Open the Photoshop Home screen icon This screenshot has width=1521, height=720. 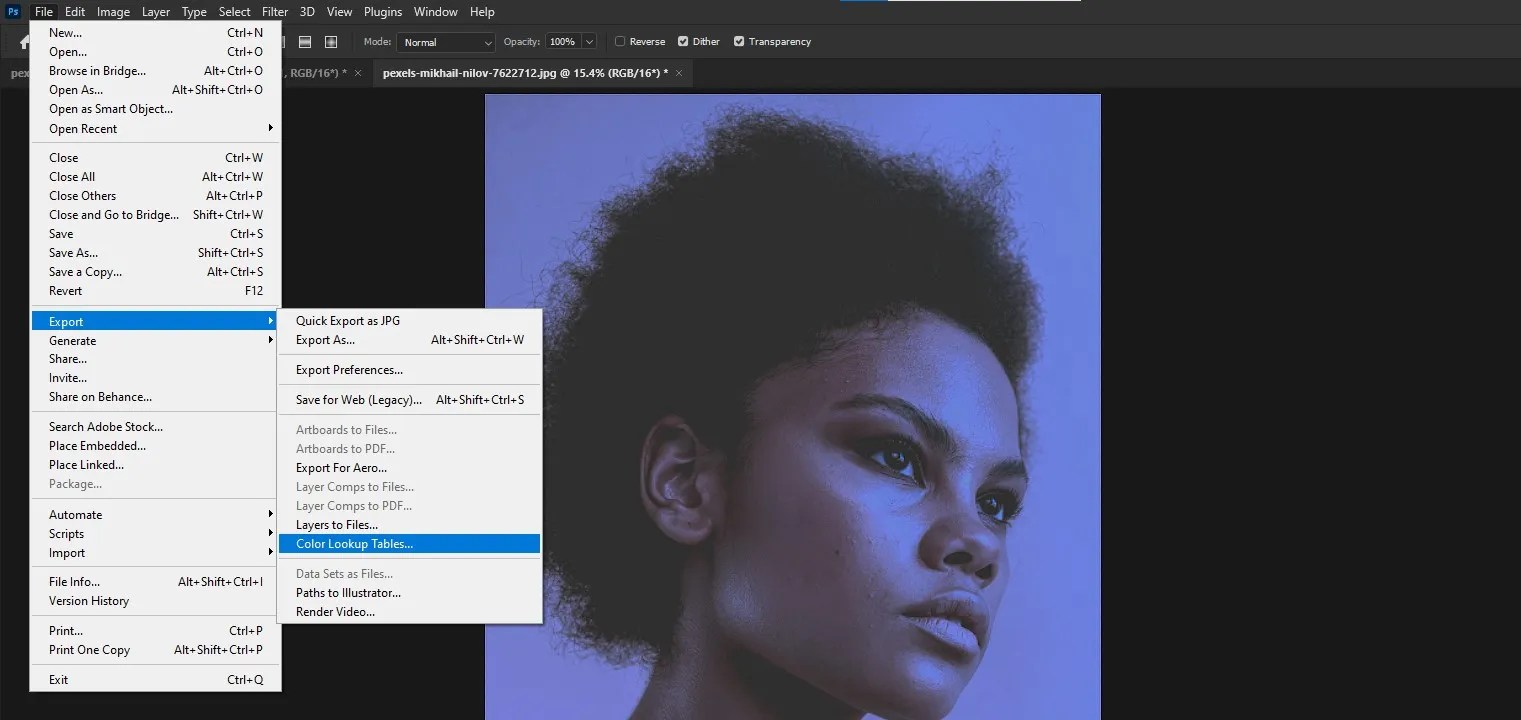pos(22,42)
